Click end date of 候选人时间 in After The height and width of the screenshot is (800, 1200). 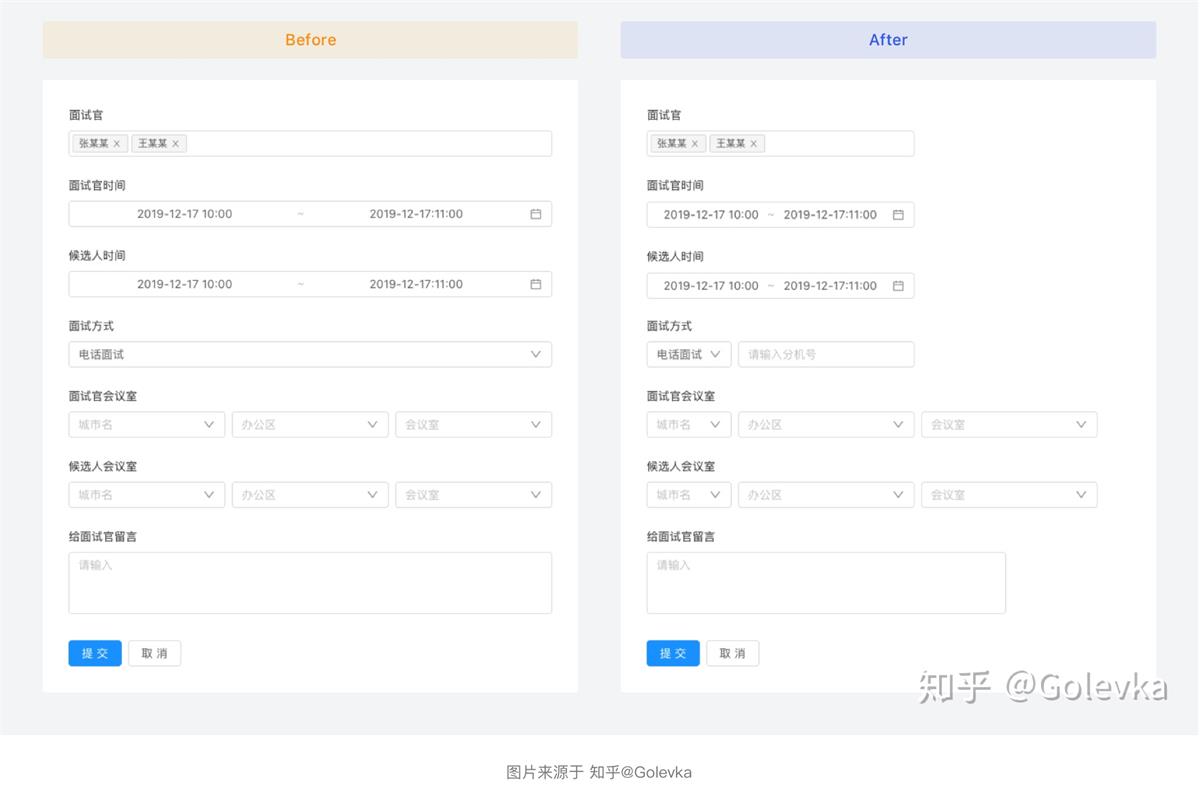tap(830, 286)
